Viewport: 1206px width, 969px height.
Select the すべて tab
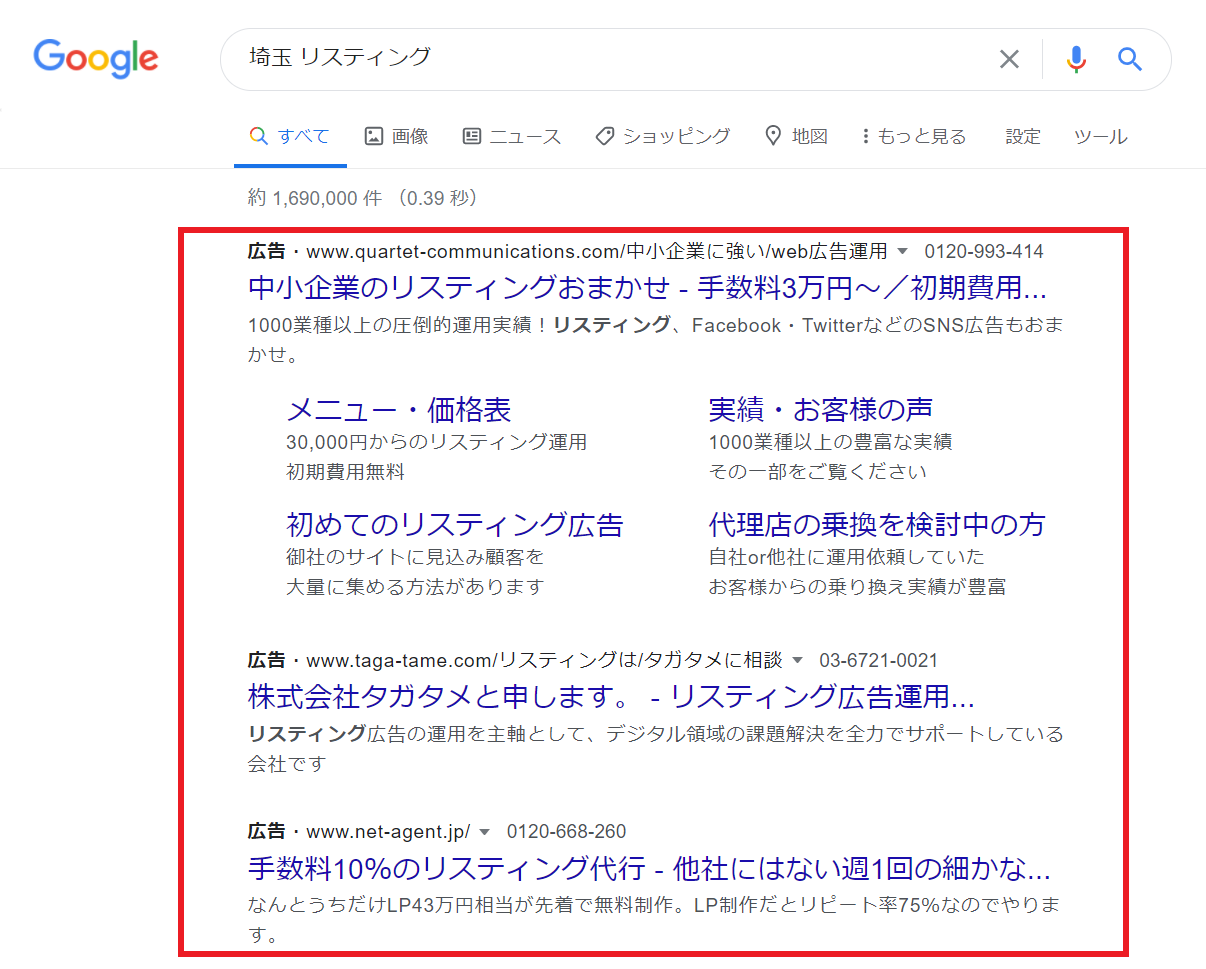point(290,136)
